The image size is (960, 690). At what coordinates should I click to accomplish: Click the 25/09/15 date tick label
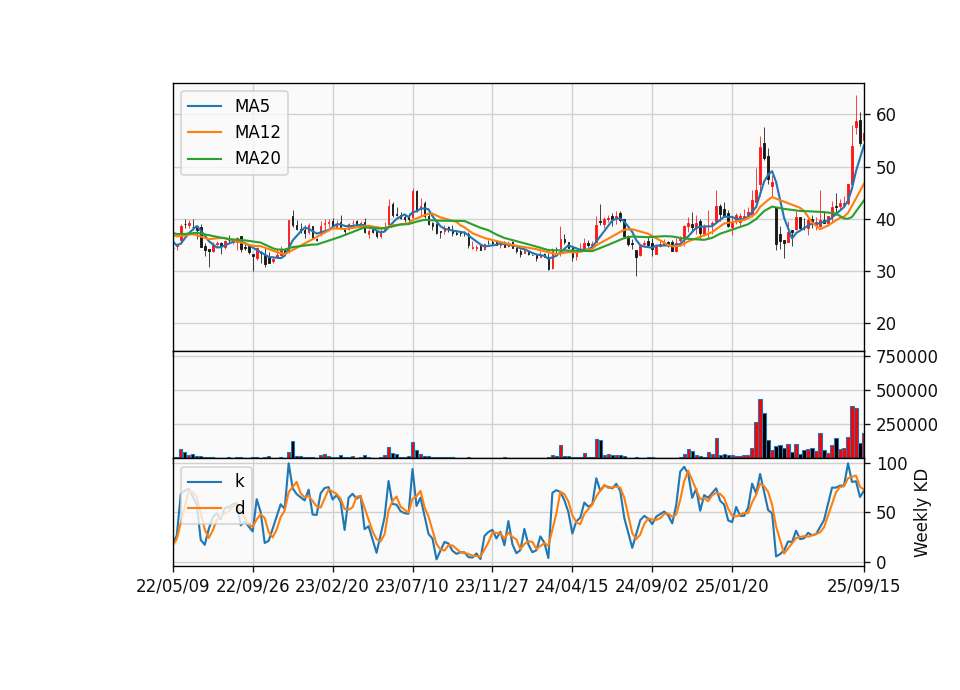pos(863,586)
